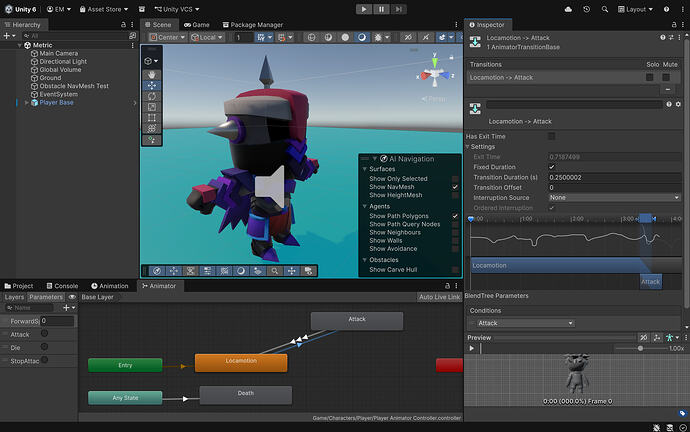The width and height of the screenshot is (690, 432).
Task: Select the Hand view tool in Scene
Action: click(x=152, y=75)
